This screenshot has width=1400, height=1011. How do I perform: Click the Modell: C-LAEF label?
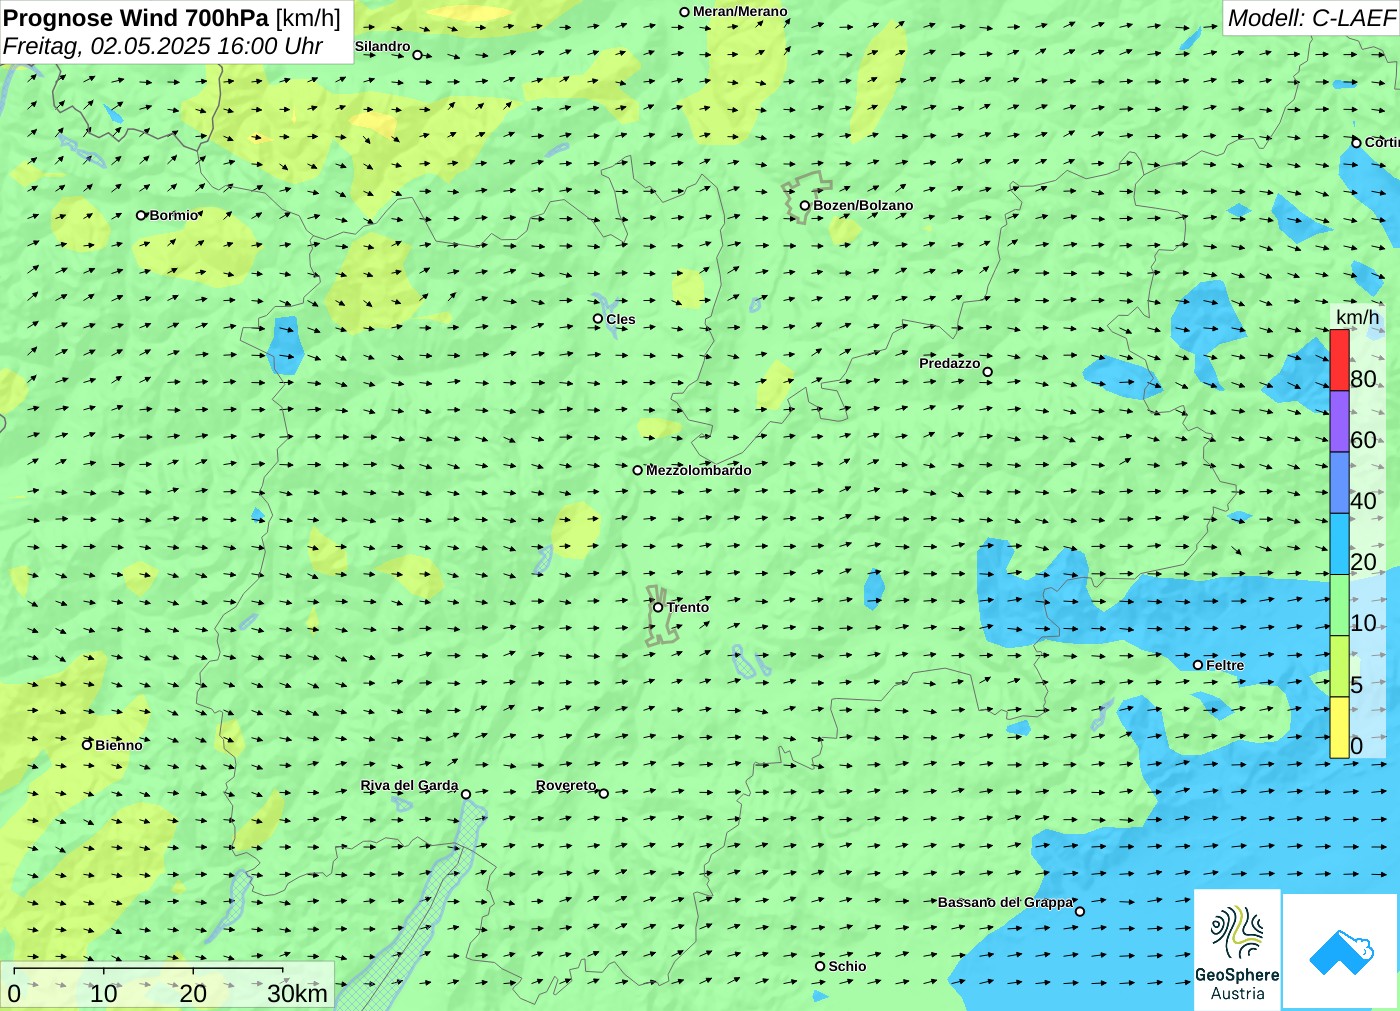[1311, 18]
